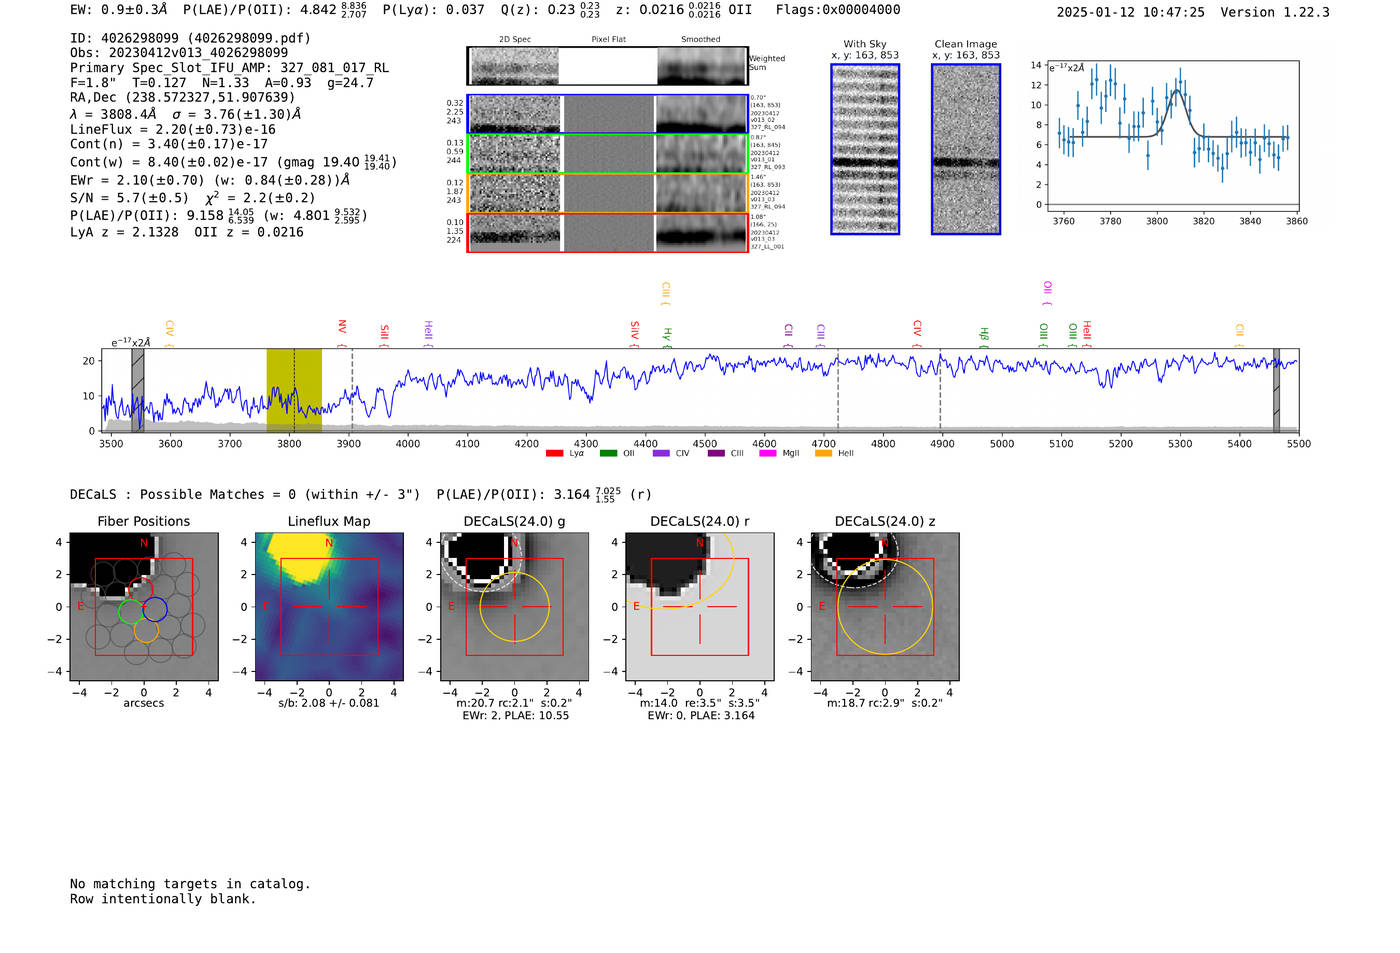Click the Q(z): 0.23 header value

[x=551, y=10]
